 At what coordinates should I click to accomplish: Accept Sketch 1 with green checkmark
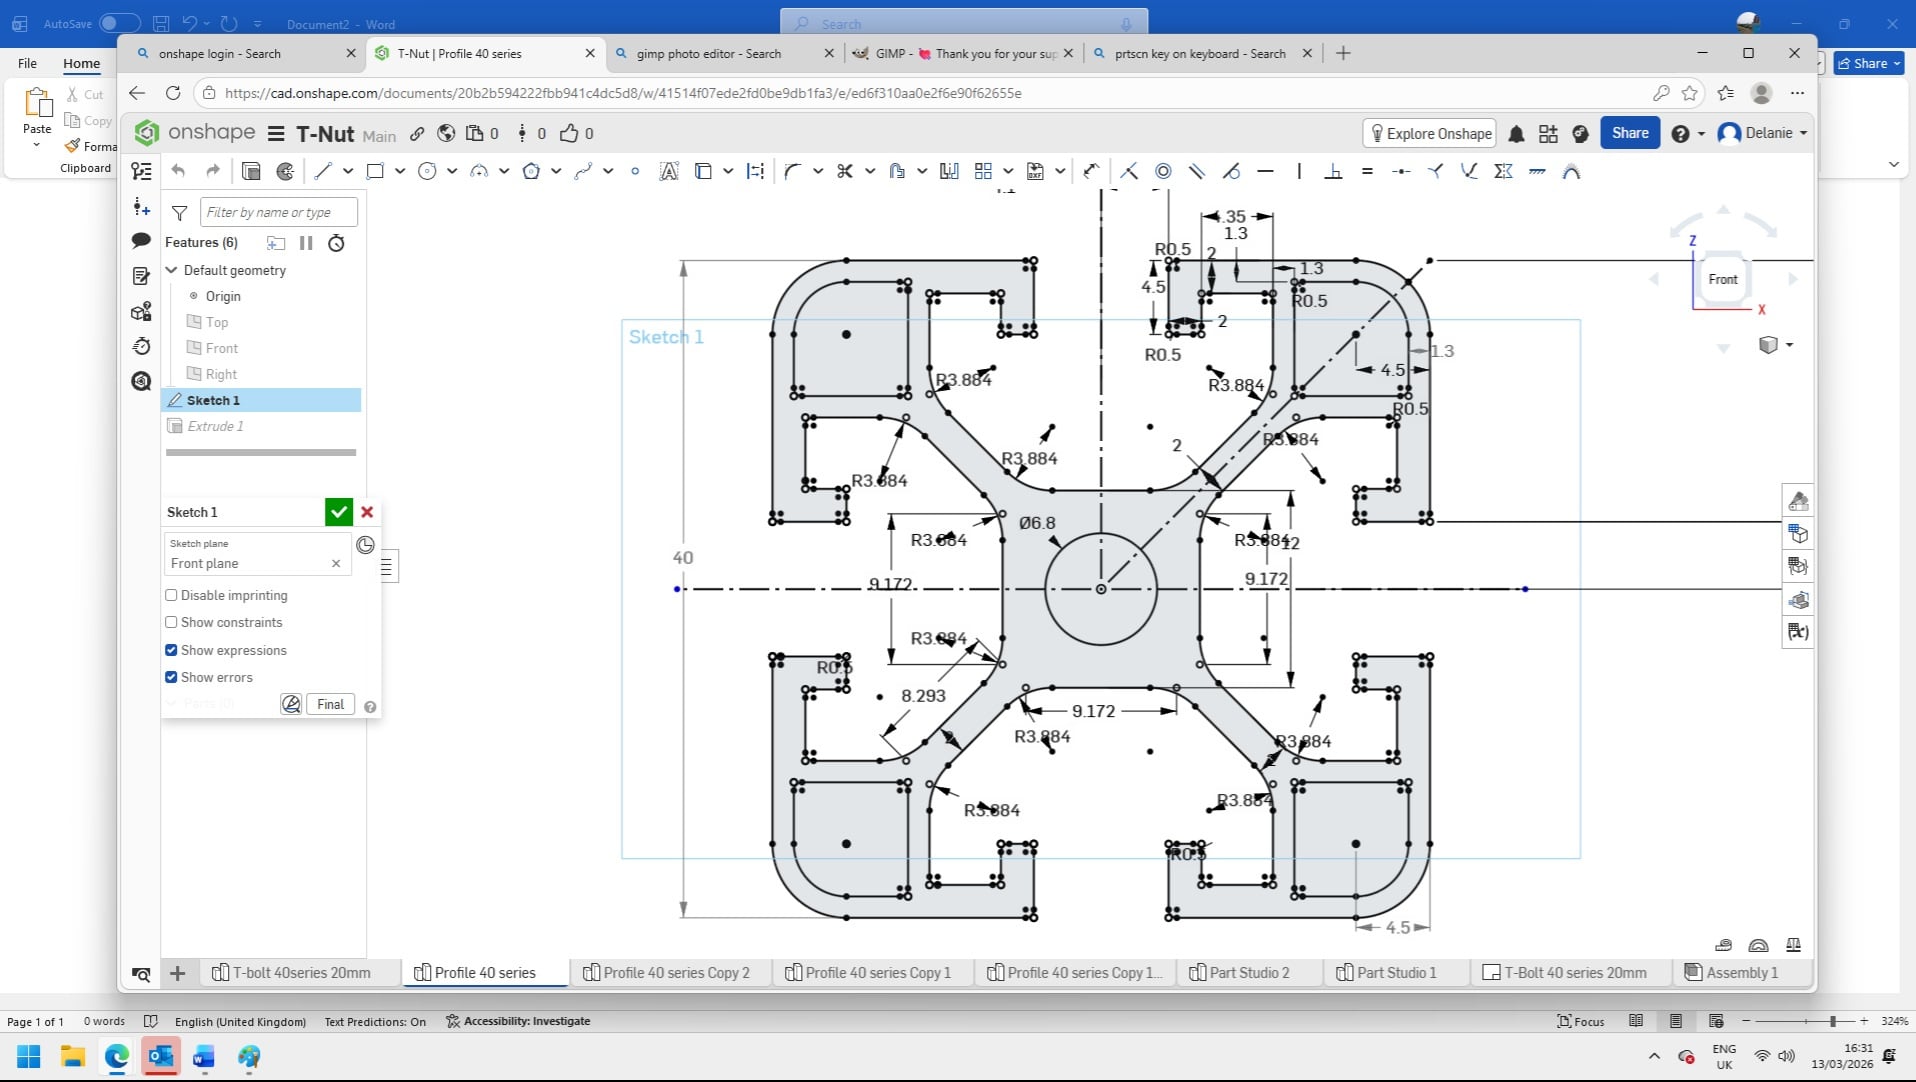coord(339,512)
